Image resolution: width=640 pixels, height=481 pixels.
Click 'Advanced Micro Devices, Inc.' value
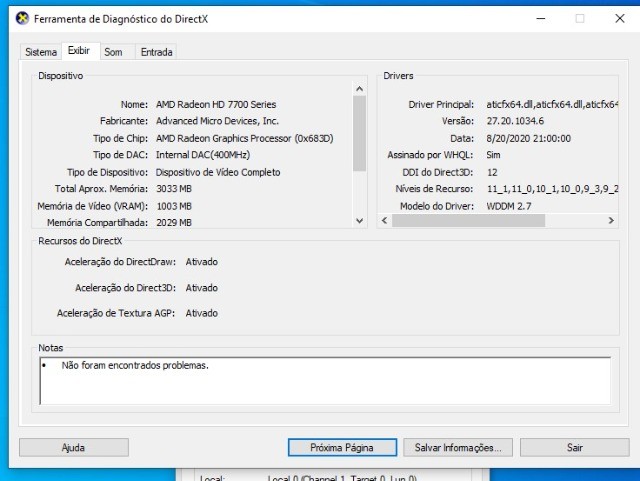click(x=217, y=121)
